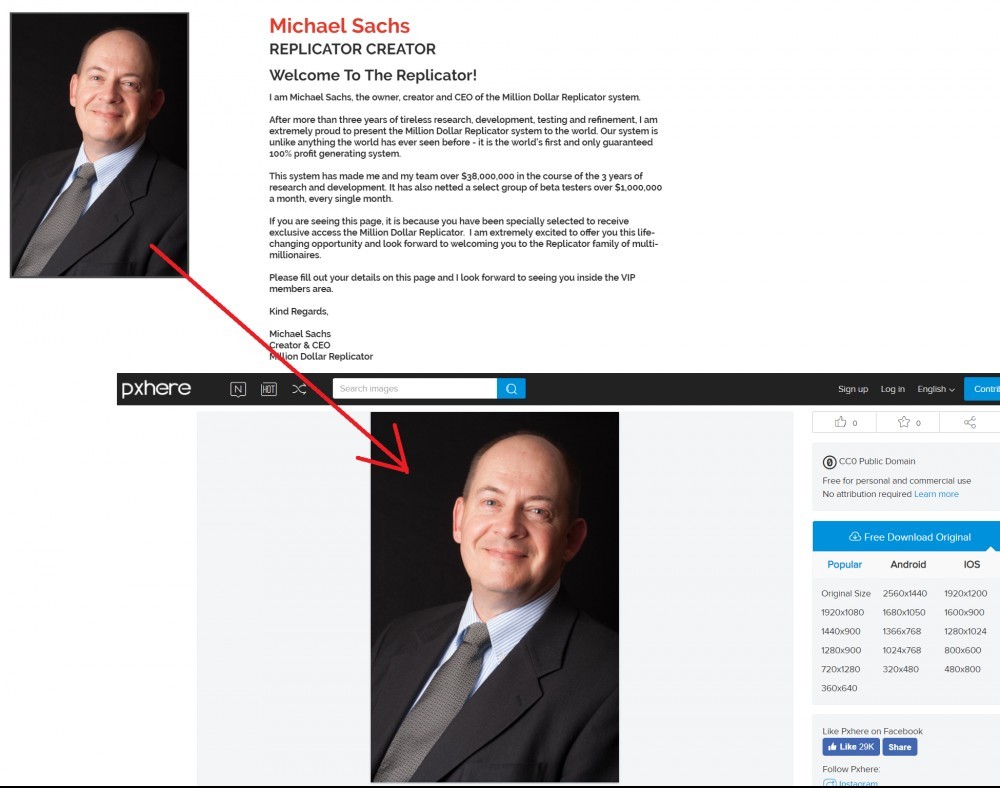The width and height of the screenshot is (1000, 788).
Task: Open the HOT images icon
Action: pyautogui.click(x=268, y=389)
